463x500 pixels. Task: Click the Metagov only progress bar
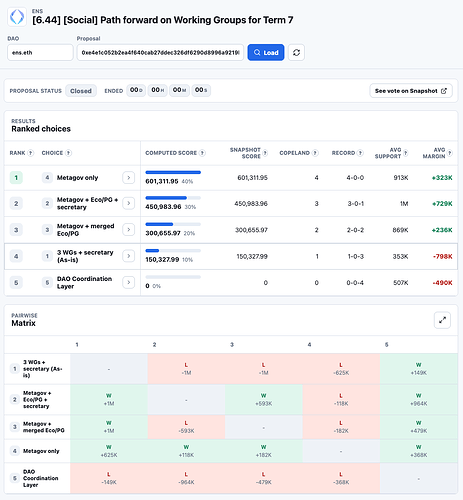(173, 172)
